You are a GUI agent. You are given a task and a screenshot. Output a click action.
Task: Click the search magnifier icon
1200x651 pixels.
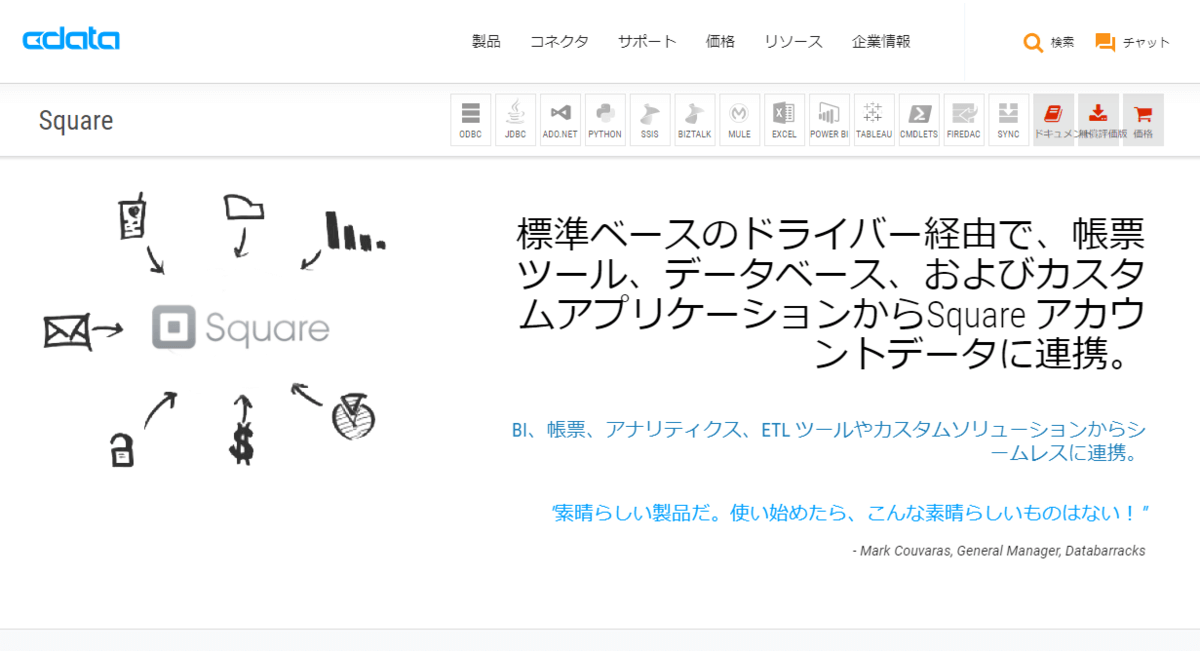click(1033, 42)
